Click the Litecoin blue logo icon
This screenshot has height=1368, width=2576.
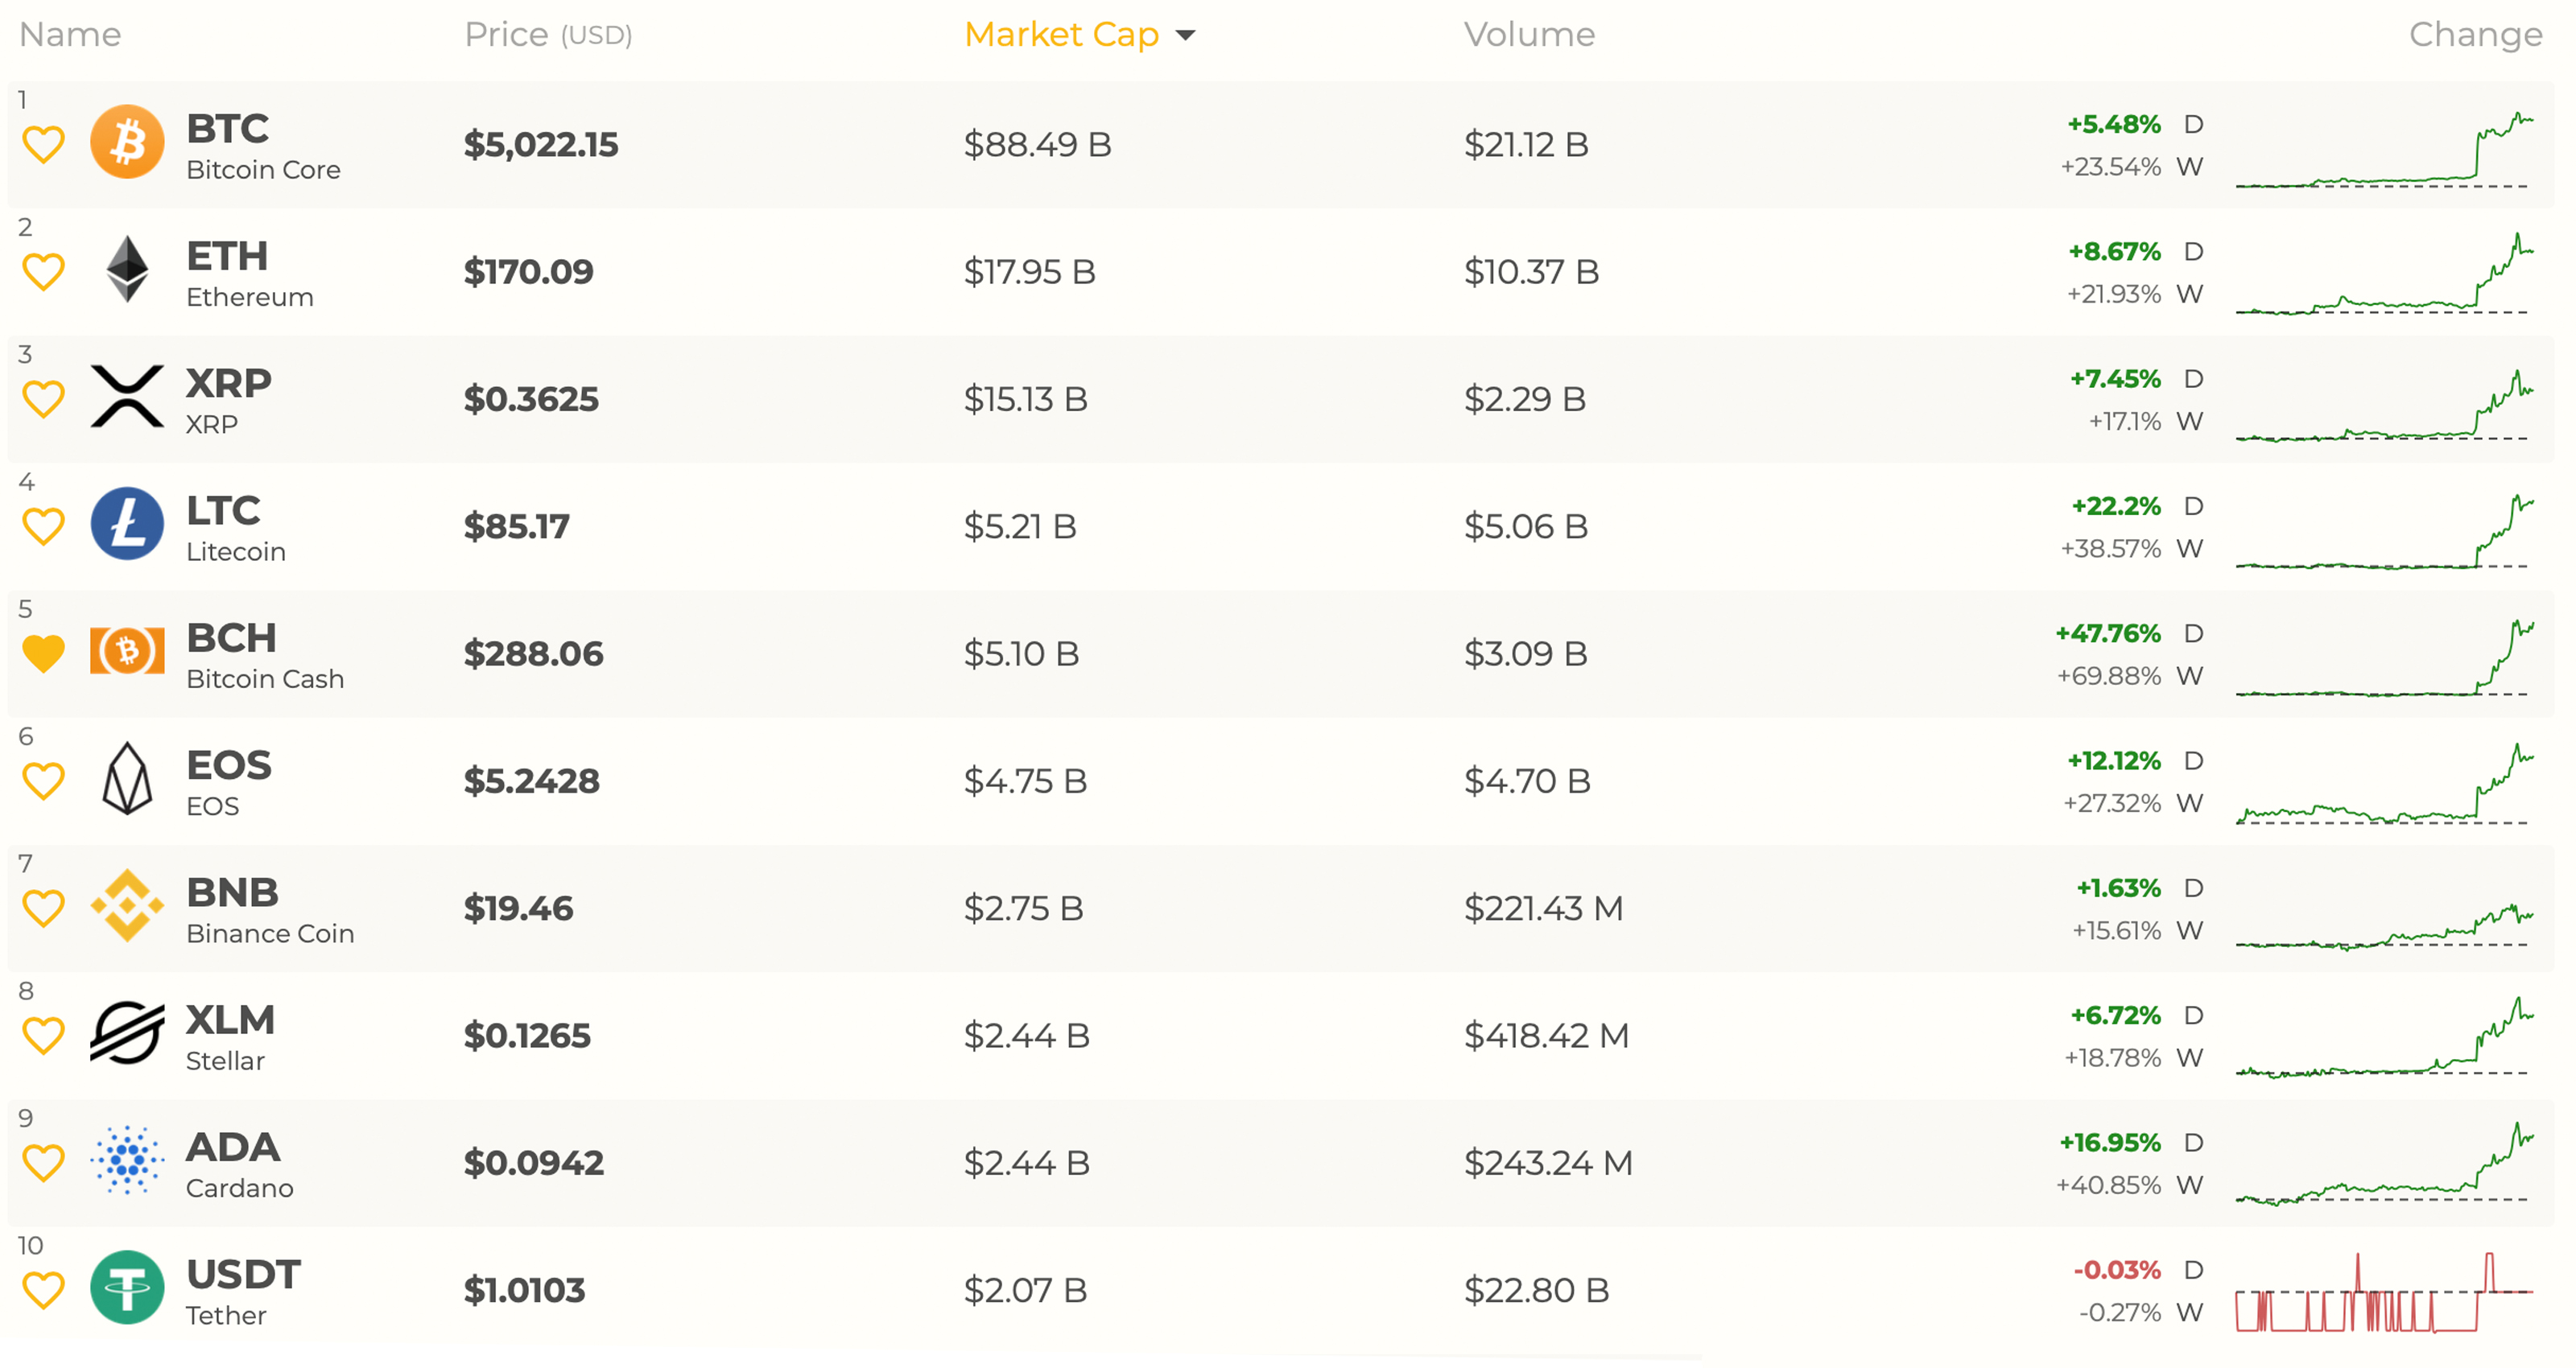tap(127, 524)
